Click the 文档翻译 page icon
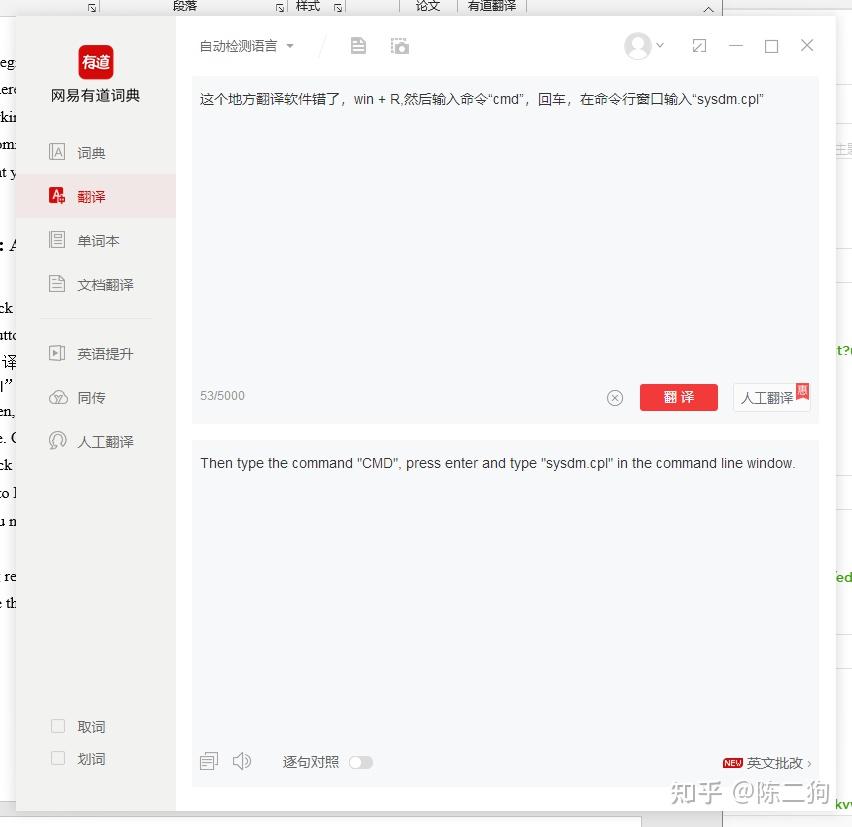The height and width of the screenshot is (827, 852). click(57, 283)
